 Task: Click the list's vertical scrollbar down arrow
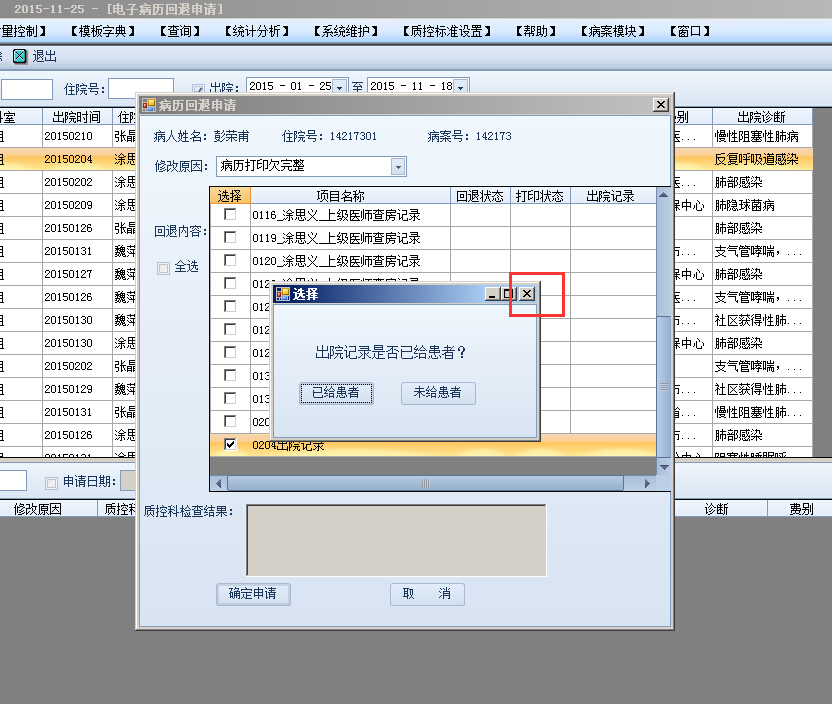coord(663,467)
